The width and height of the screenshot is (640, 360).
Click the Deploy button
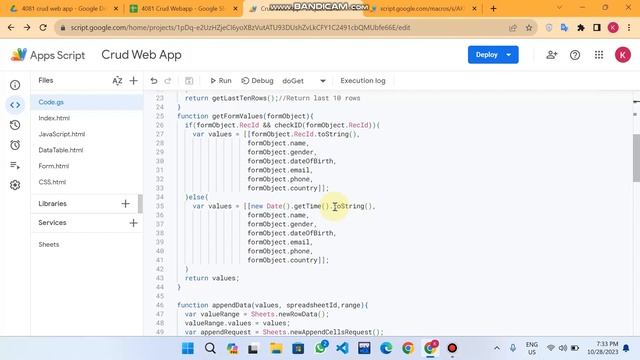[x=486, y=55]
